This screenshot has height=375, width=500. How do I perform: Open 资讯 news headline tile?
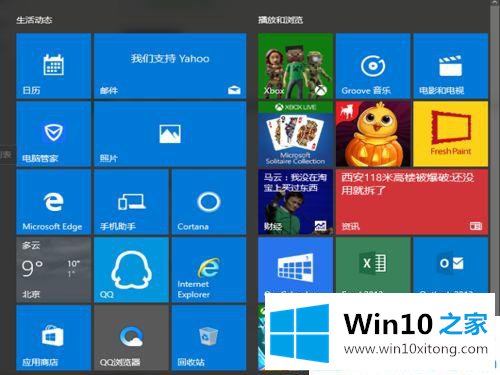[412, 202]
